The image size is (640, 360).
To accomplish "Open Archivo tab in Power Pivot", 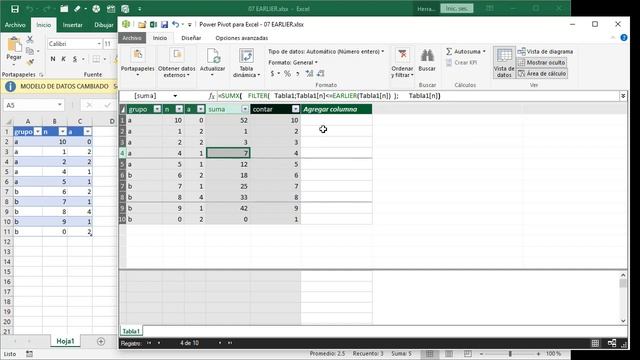I will click(132, 38).
